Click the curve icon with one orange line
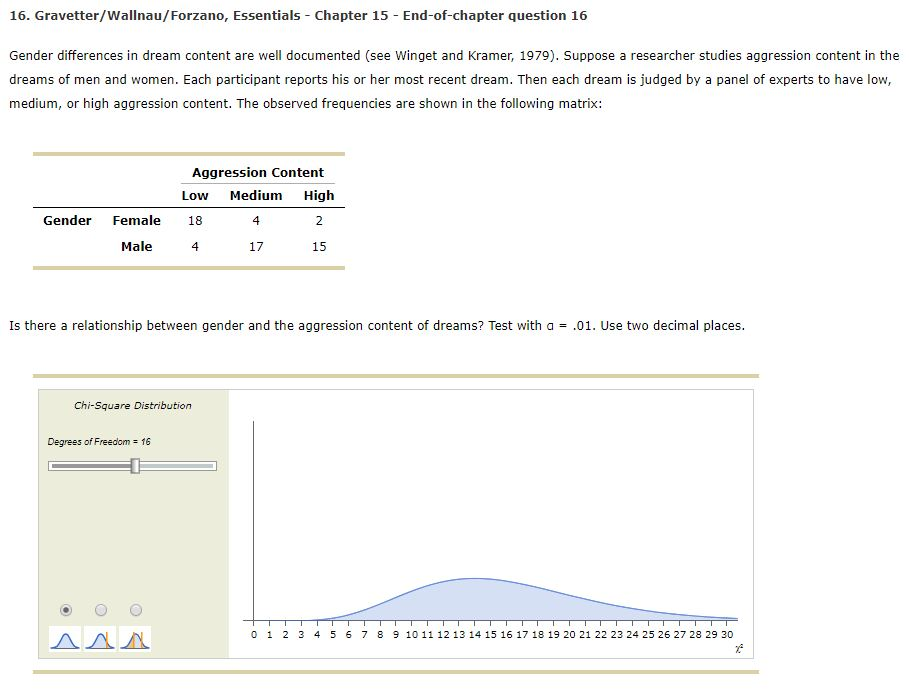The image size is (909, 691). (x=100, y=639)
